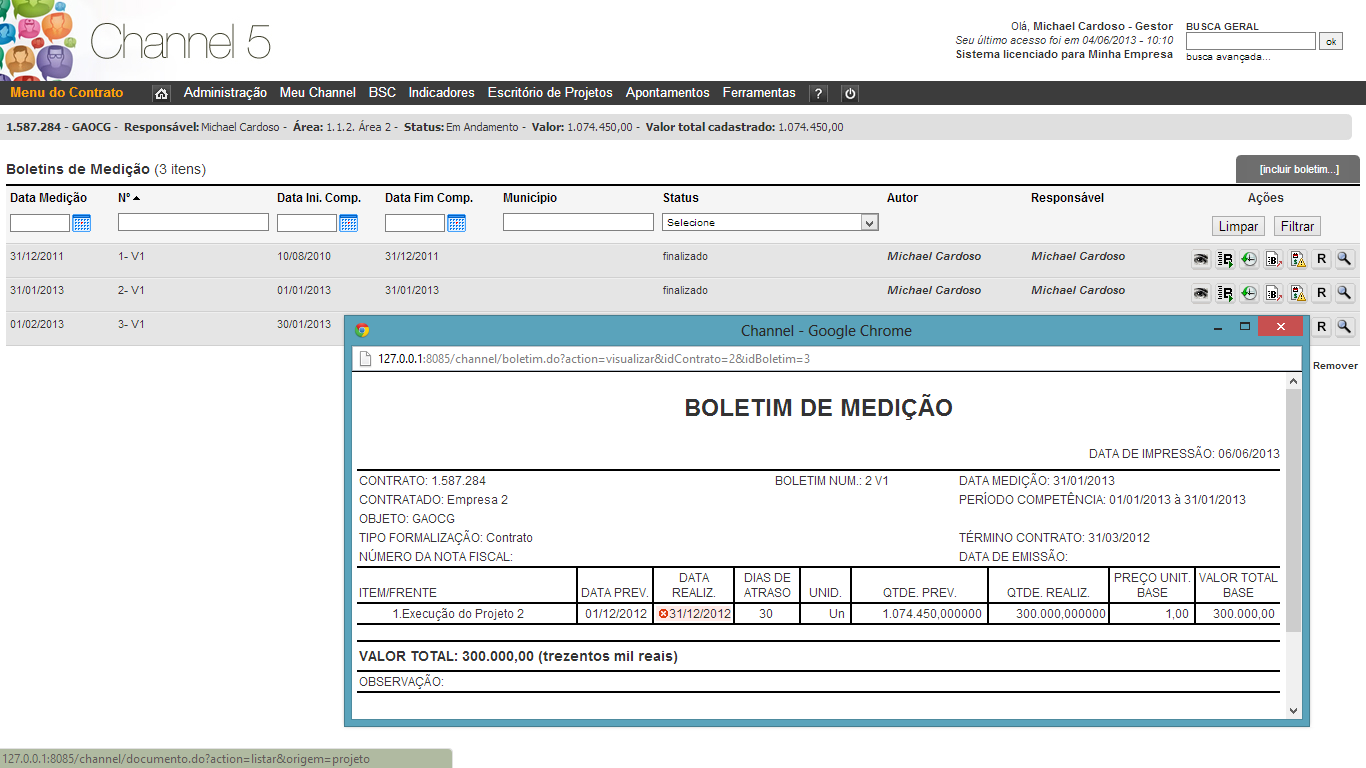
Task: Click the R icon in the 1- V1 row
Action: pyautogui.click(x=1321, y=260)
